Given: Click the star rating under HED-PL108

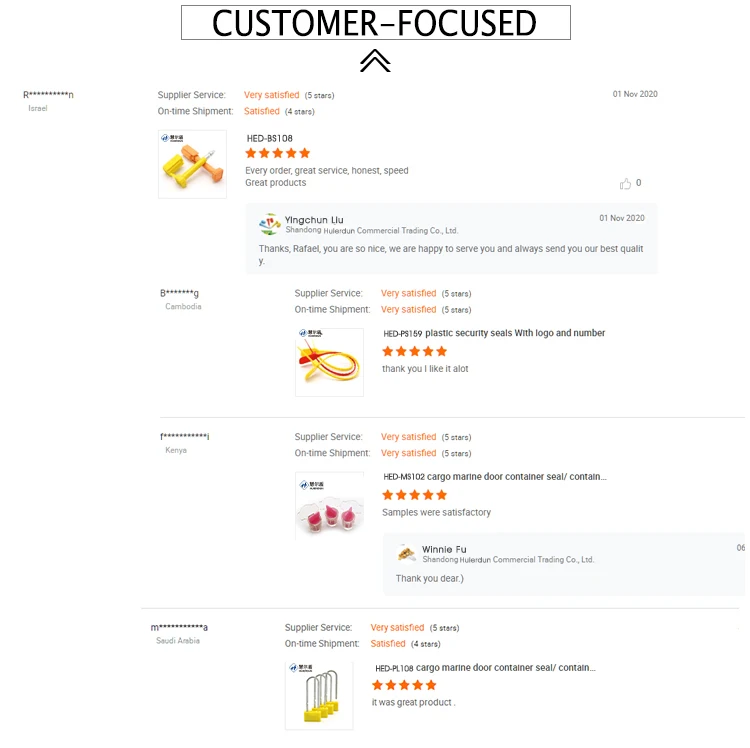Looking at the screenshot, I should point(404,685).
